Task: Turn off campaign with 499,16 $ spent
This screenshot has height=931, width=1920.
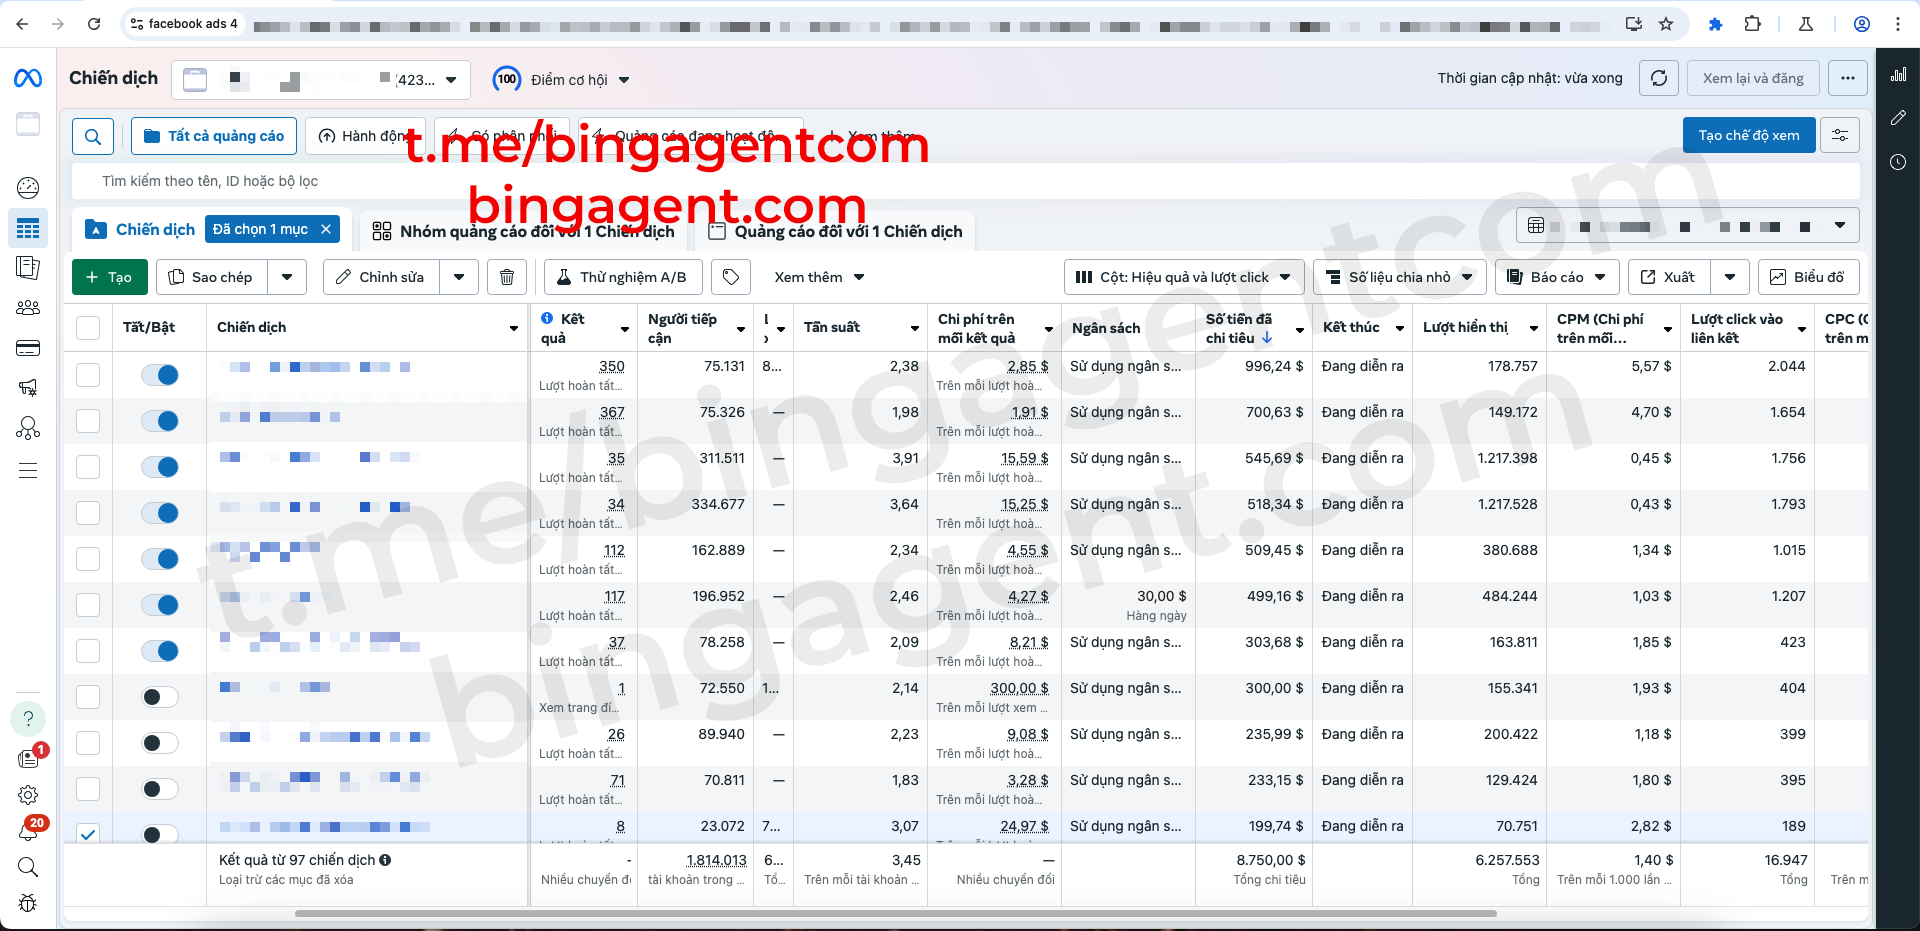Action: tap(160, 605)
